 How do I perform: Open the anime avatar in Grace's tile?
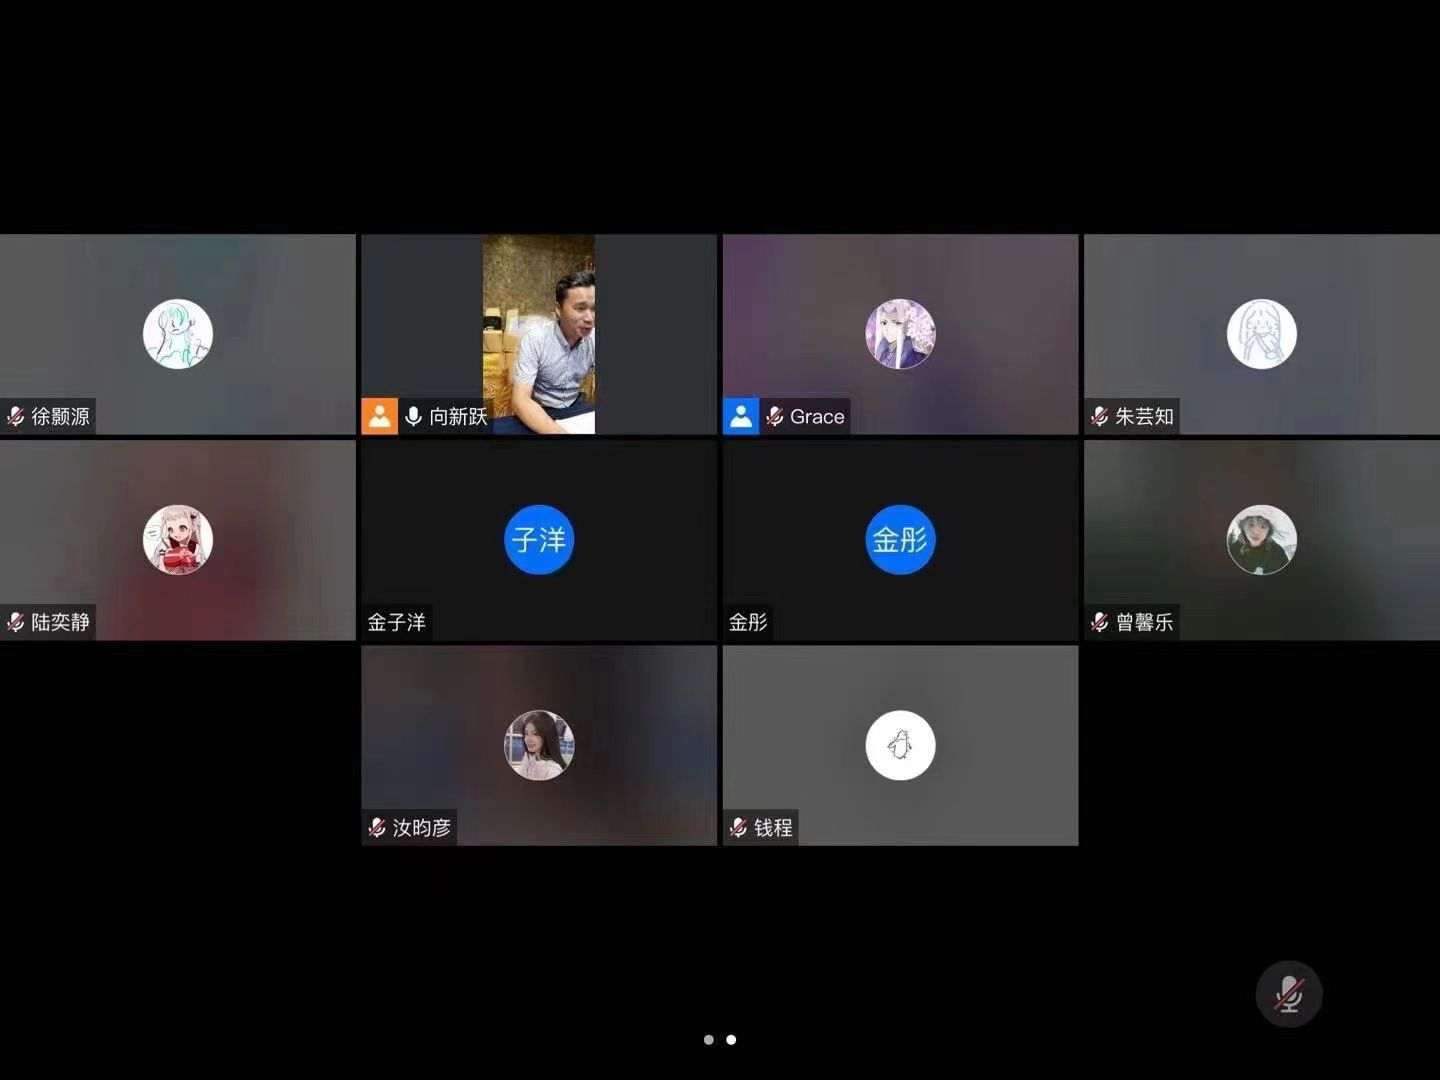click(900, 334)
